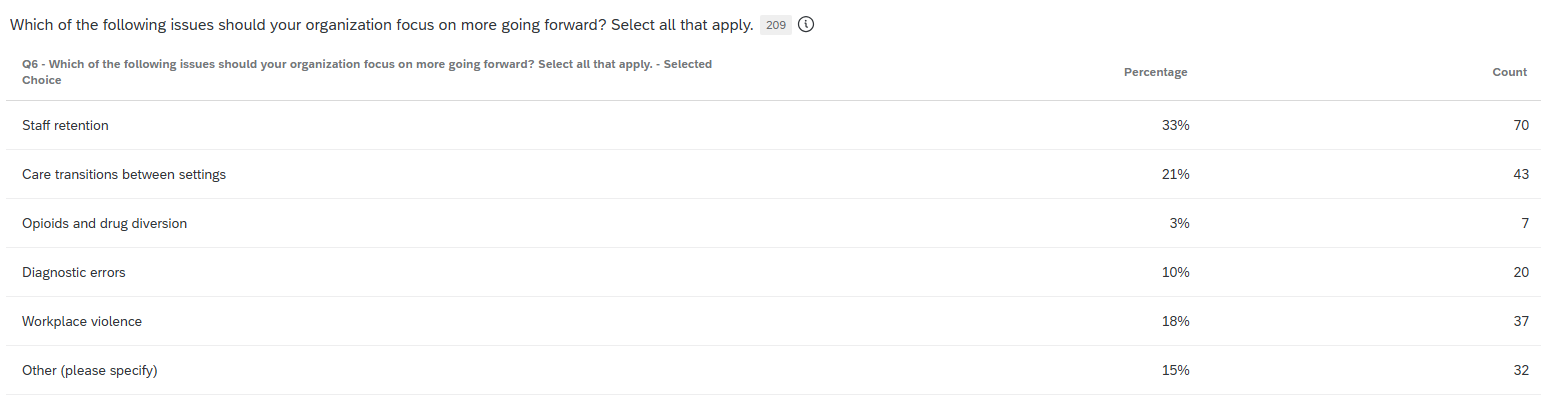The height and width of the screenshot is (414, 1554).
Task: Click the 3% percentage for Opioids
Action: click(x=1179, y=223)
